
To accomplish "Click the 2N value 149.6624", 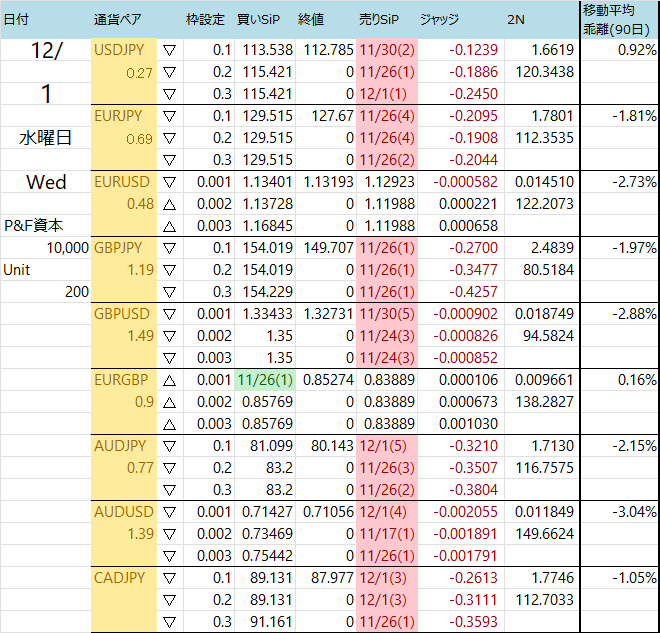I will pos(545,534).
